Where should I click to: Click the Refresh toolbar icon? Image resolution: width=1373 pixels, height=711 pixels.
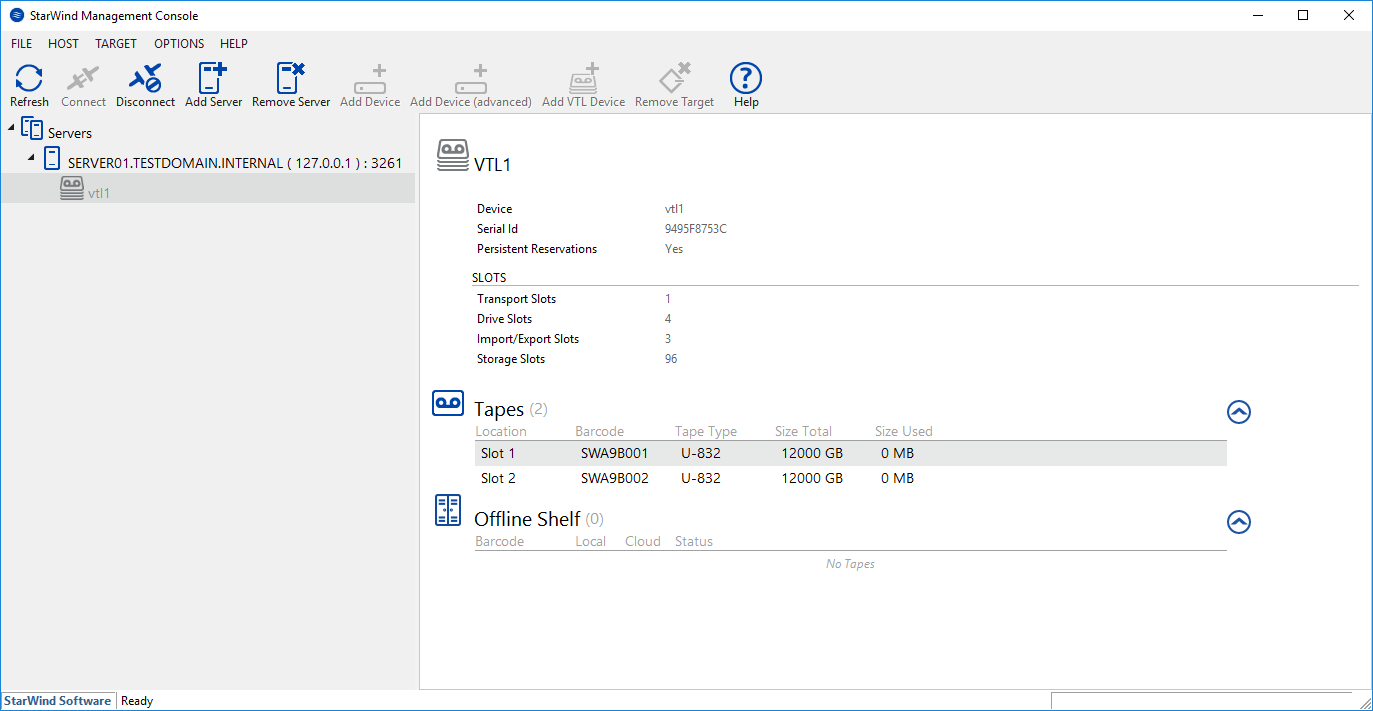click(29, 78)
